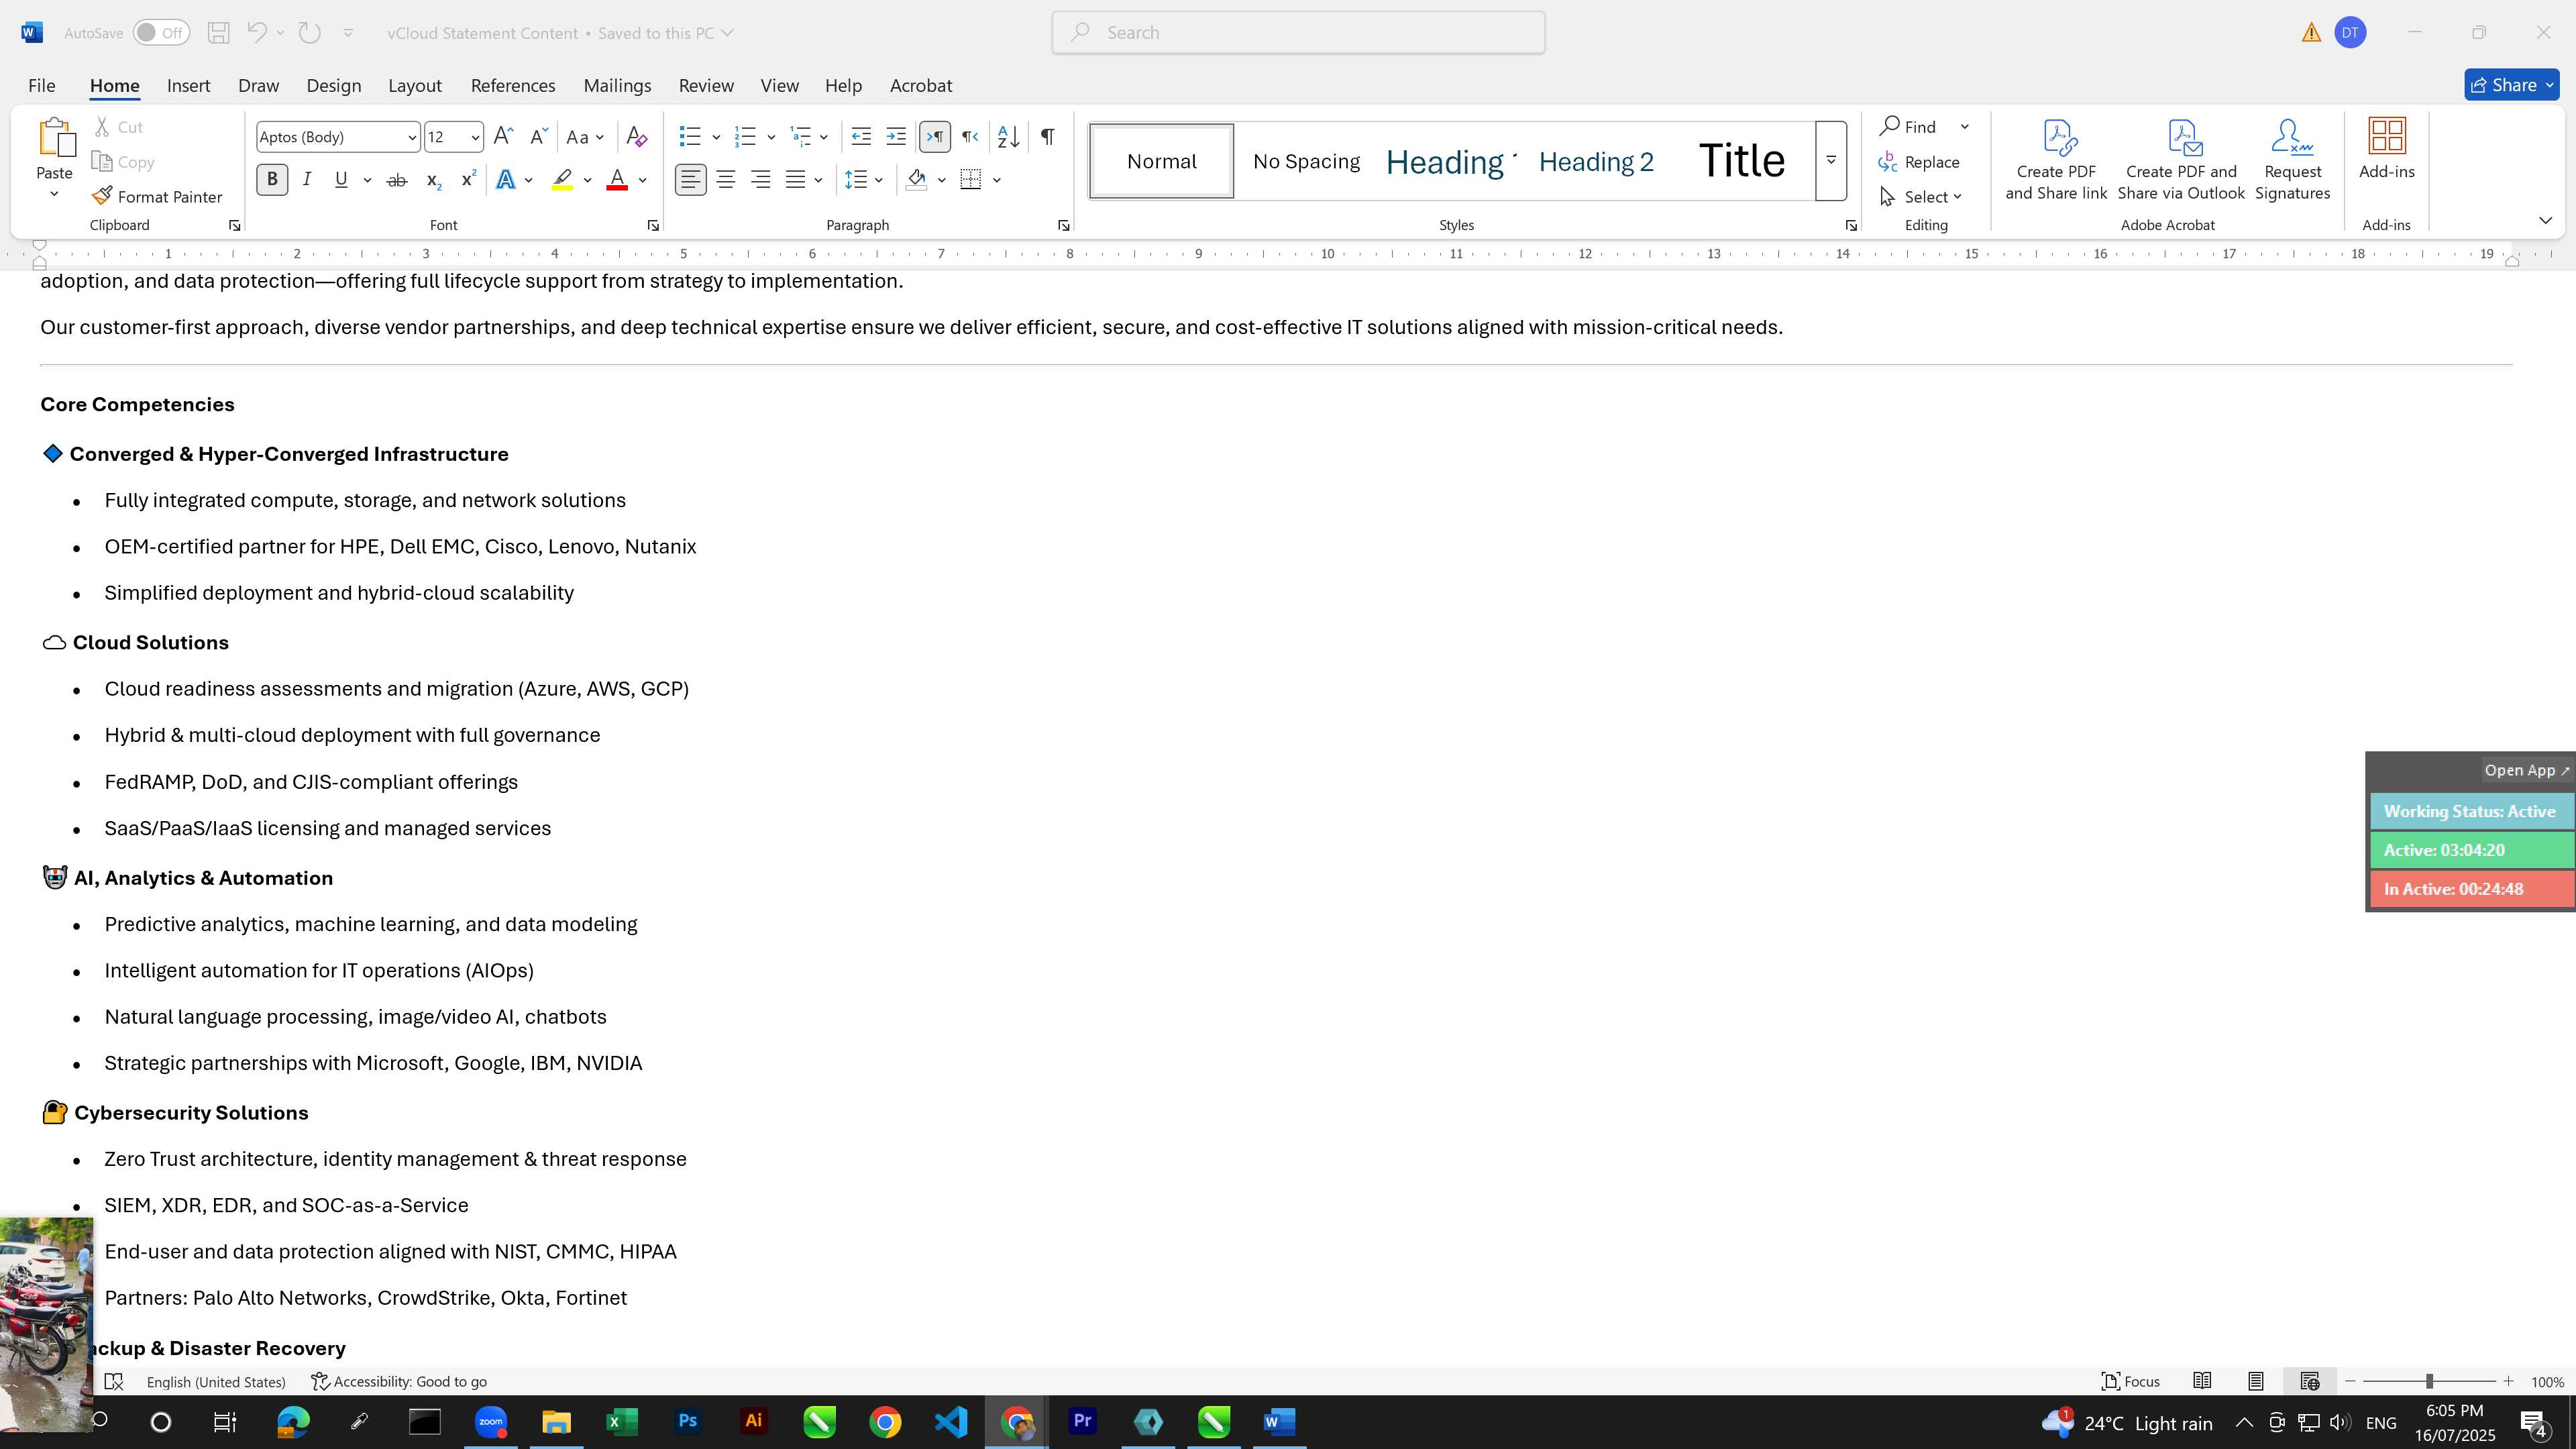Switch to Read Mode view

tap(2202, 1381)
